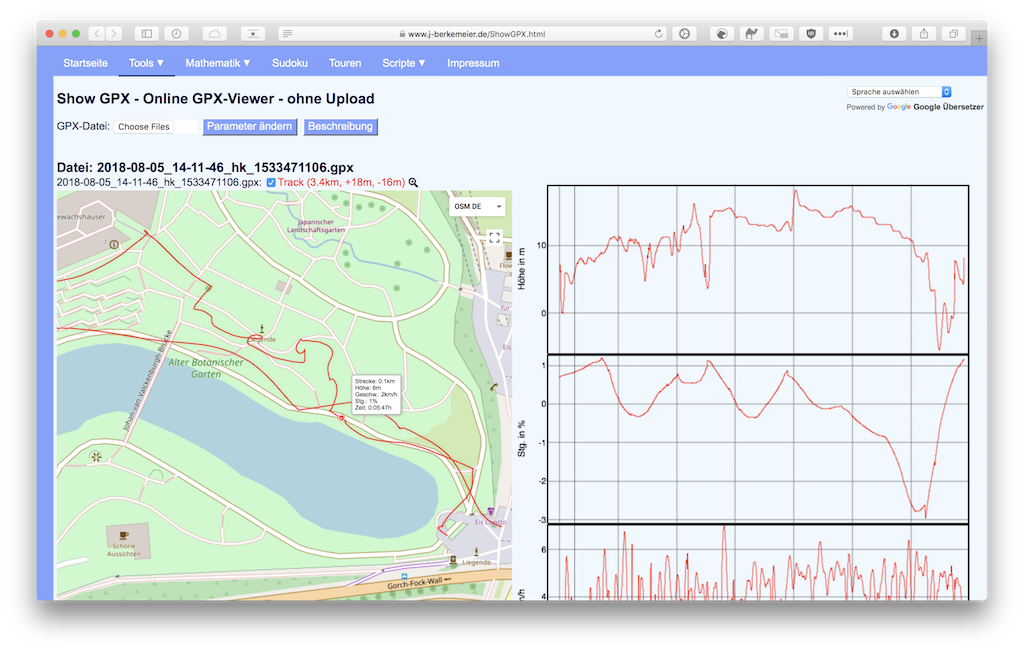Image resolution: width=1024 pixels, height=653 pixels.
Task: Click the Datei: 2018-08-05 file heading
Action: 205,168
